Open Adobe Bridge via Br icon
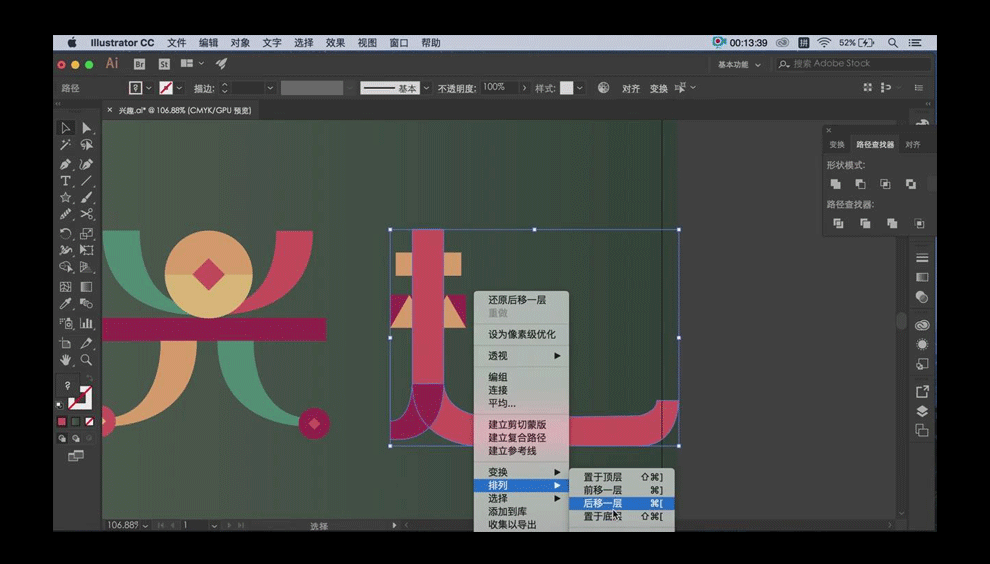 pyautogui.click(x=139, y=64)
